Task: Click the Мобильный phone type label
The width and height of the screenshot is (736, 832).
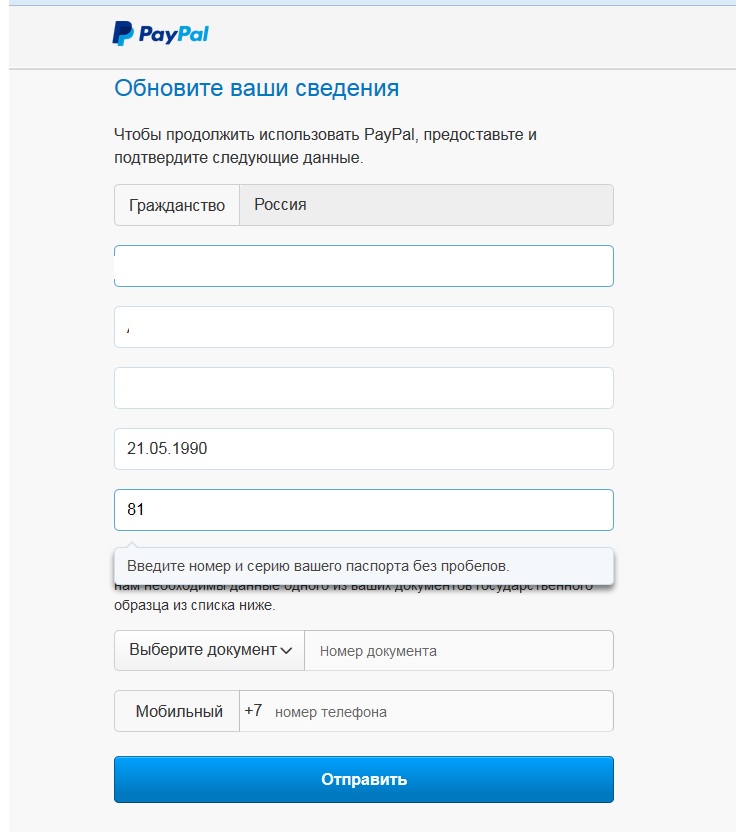Action: (x=177, y=711)
